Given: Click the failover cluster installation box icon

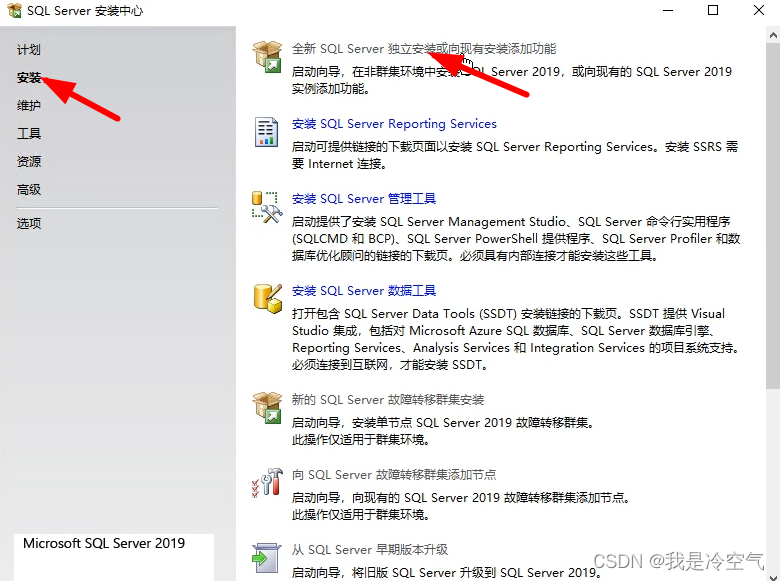Looking at the screenshot, I should click(268, 407).
